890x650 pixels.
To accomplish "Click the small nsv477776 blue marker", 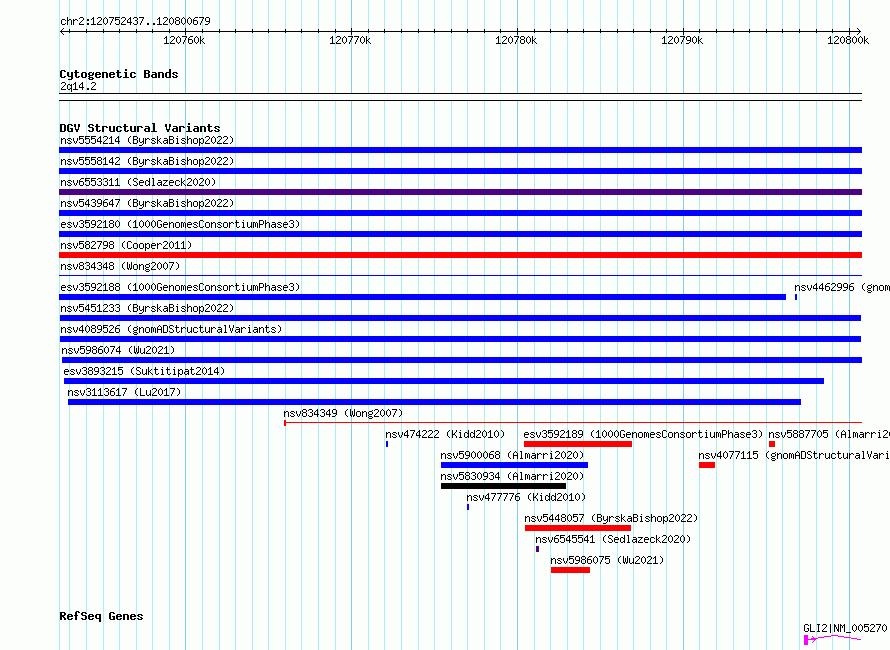I will click(468, 507).
